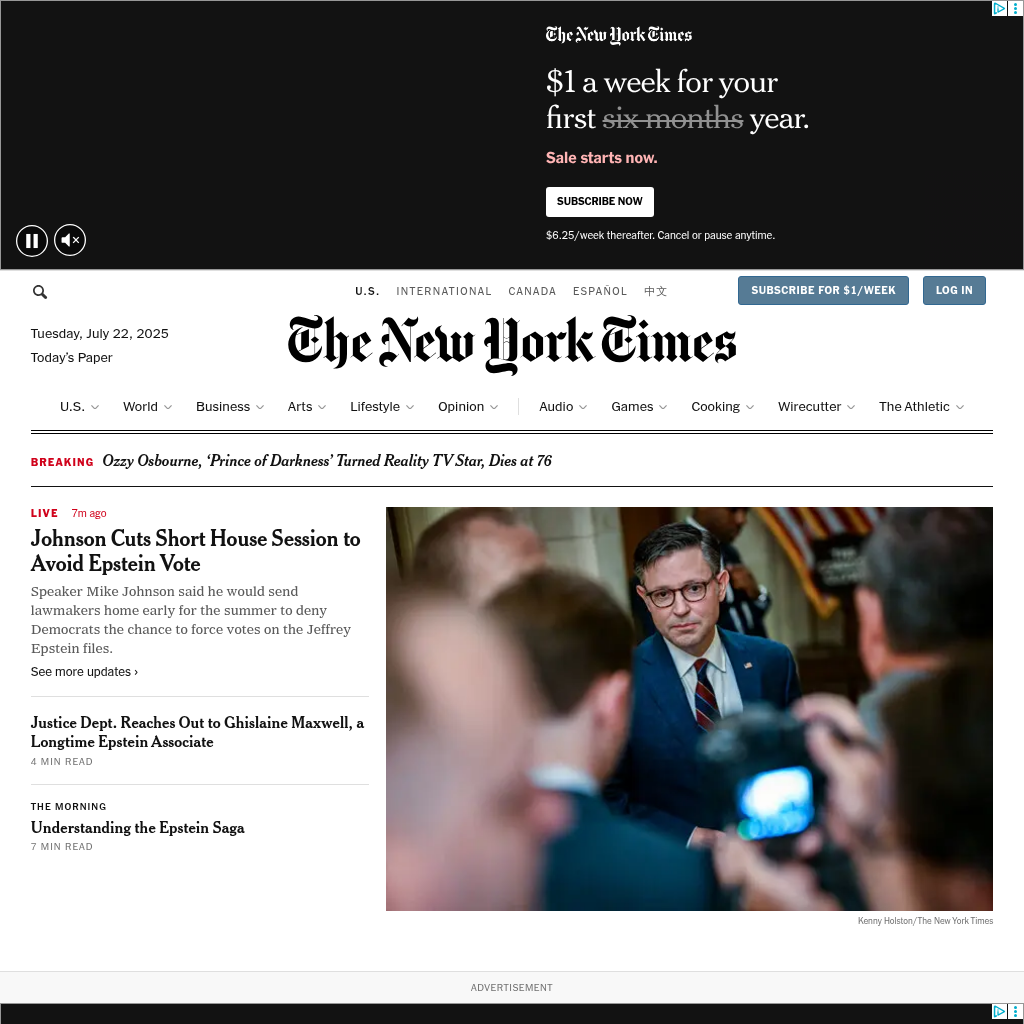Image resolution: width=1024 pixels, height=1024 pixels.
Task: Click Subscribe for $1/week button
Action: 823,291
